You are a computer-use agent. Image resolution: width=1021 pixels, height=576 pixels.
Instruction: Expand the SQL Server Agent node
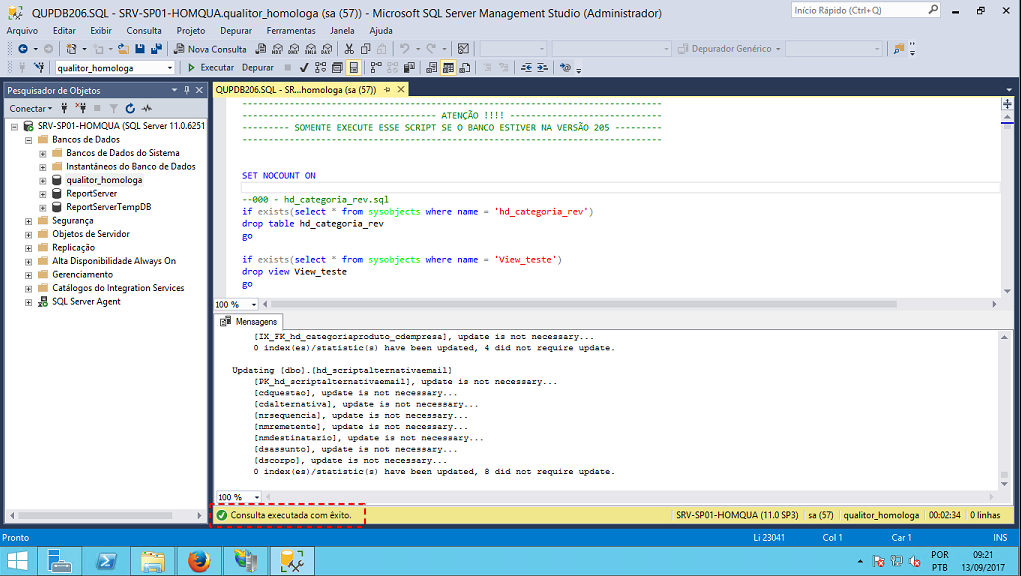tap(29, 302)
